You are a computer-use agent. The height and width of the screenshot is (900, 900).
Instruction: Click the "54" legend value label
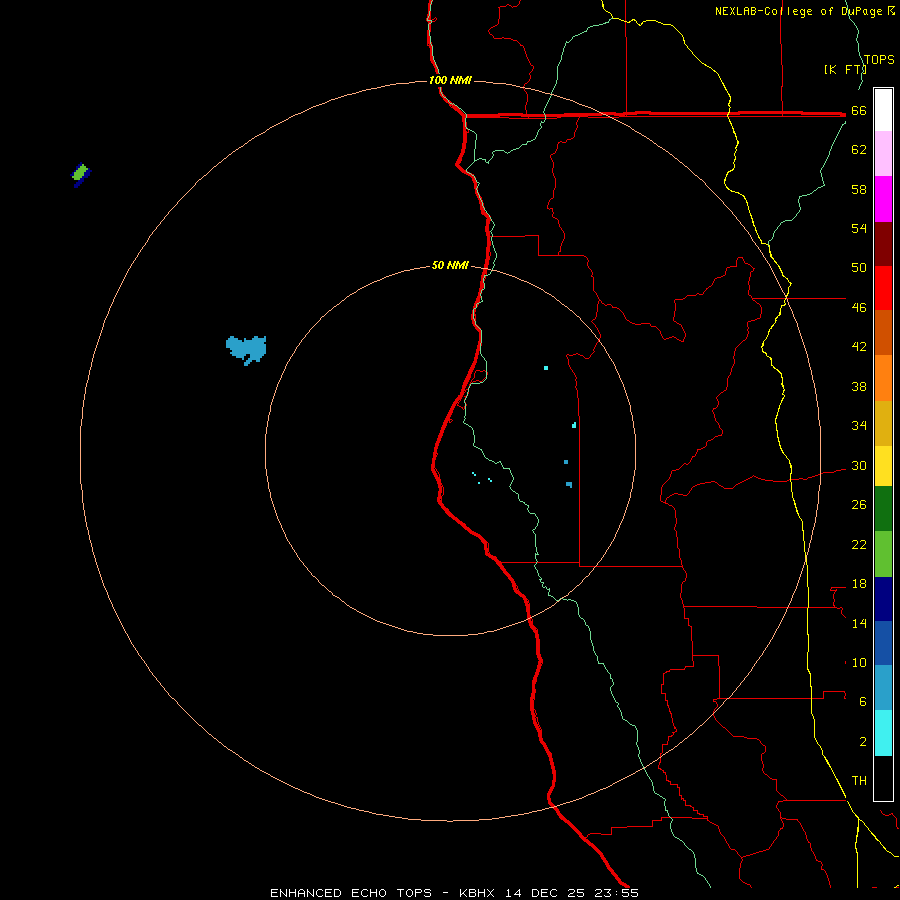[x=859, y=228]
